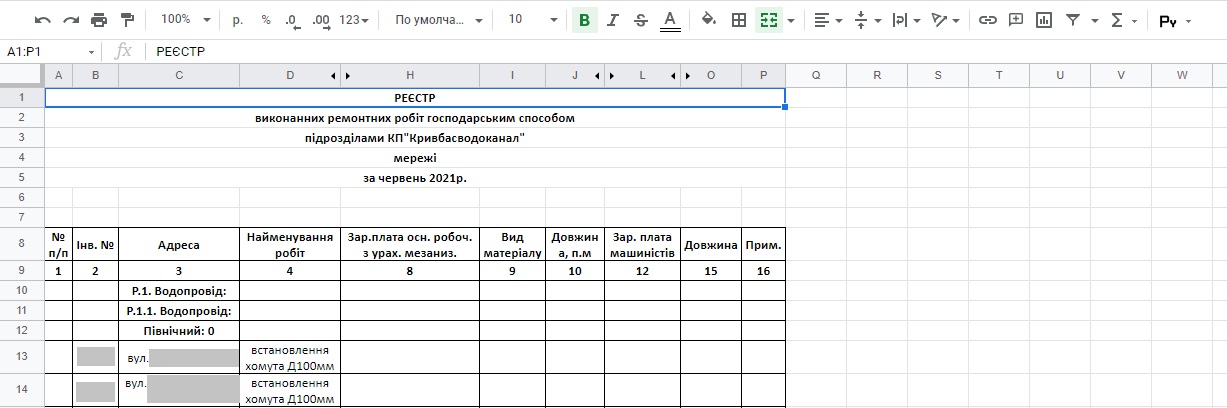1227x408 pixels.
Task: Insert a chart
Action: [1044, 20]
